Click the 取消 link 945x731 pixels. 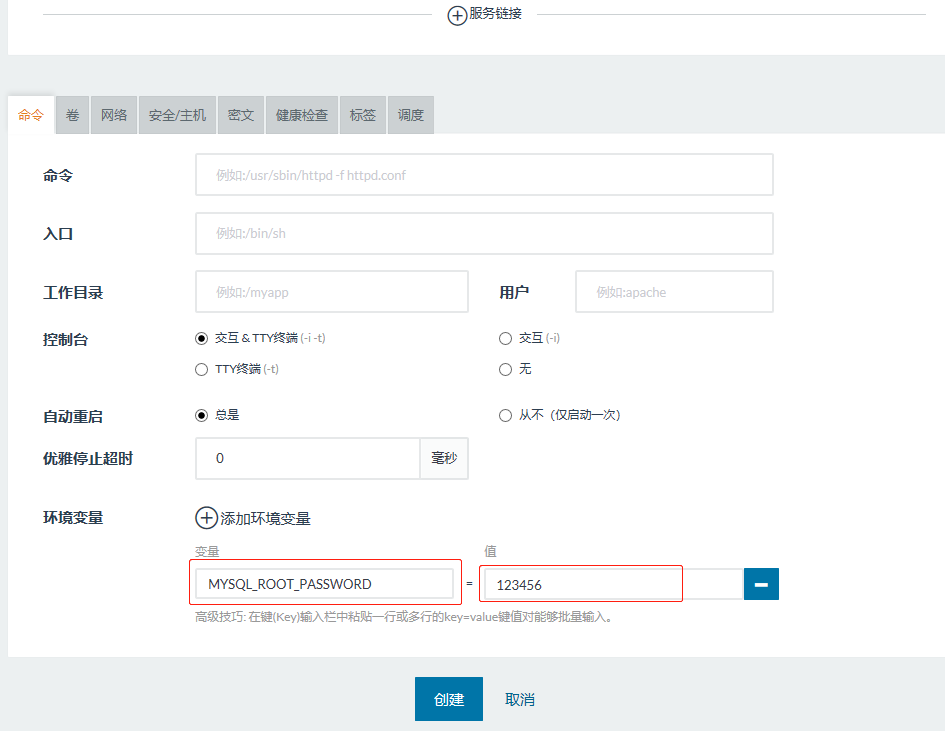pyautogui.click(x=520, y=700)
